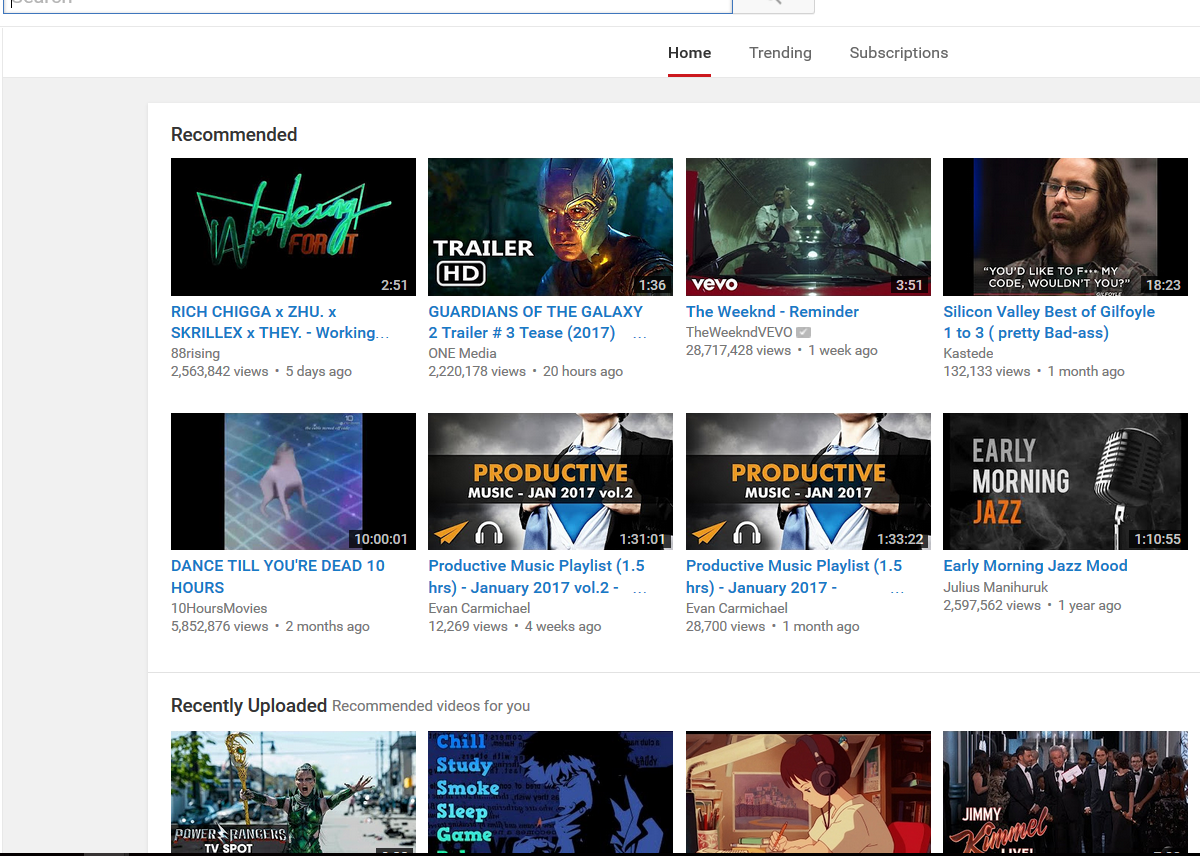Click the 10-hour dance video thumbnail
1200x856 pixels.
click(293, 481)
